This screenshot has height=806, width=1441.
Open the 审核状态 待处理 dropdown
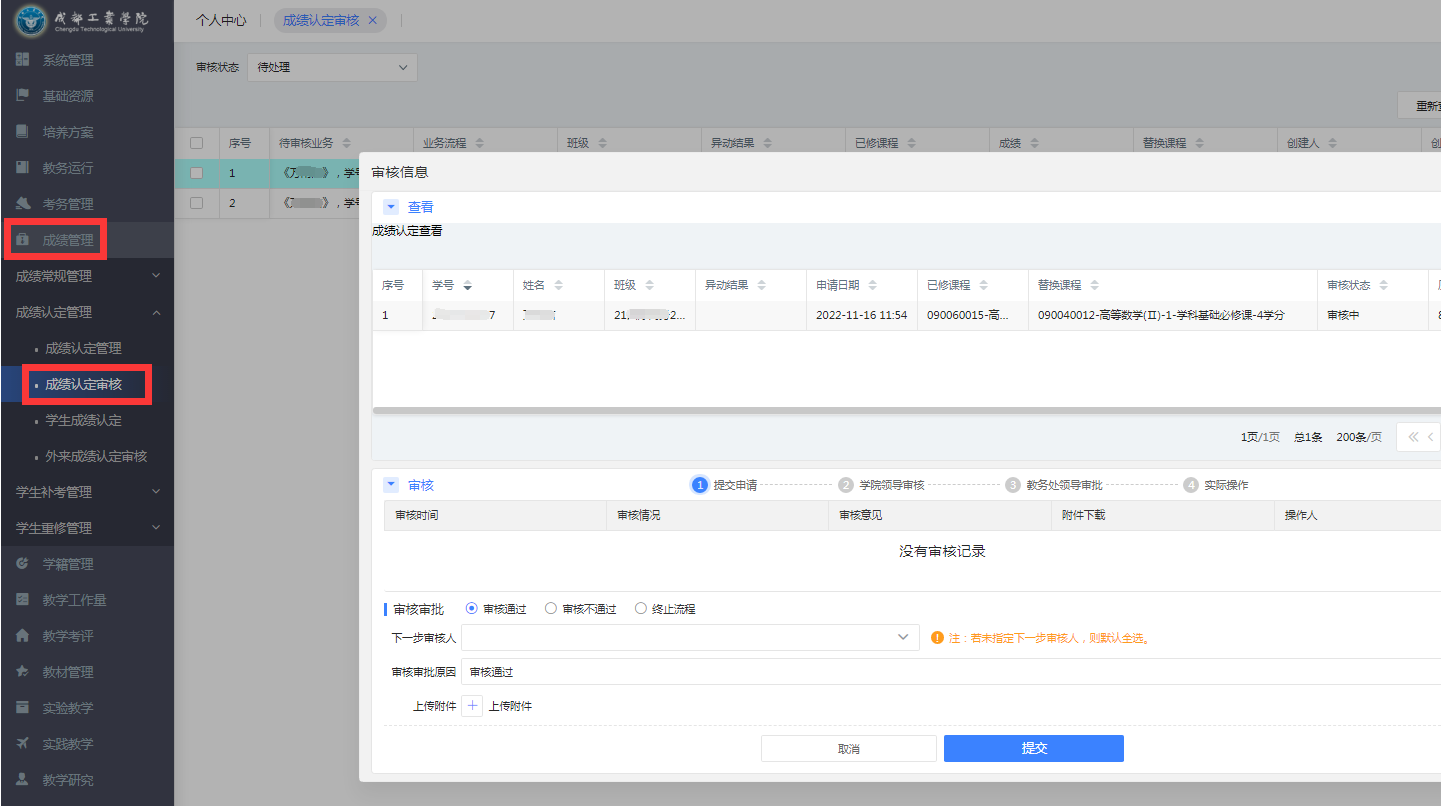click(332, 68)
